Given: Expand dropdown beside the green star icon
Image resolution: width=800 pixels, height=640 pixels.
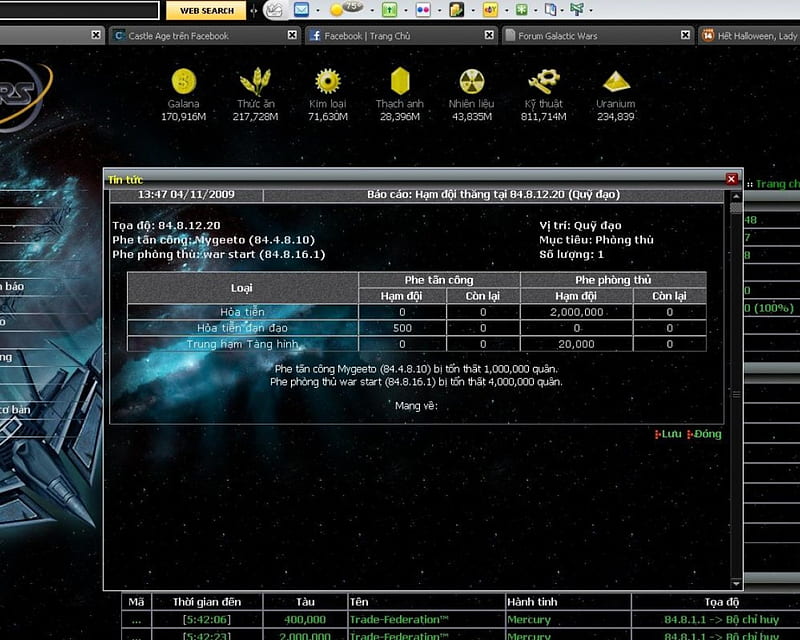Looking at the screenshot, I should pos(535,10).
